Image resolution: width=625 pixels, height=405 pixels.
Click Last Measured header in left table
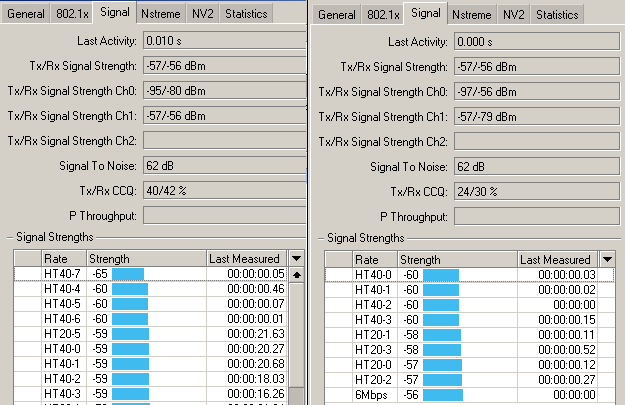coord(244,259)
